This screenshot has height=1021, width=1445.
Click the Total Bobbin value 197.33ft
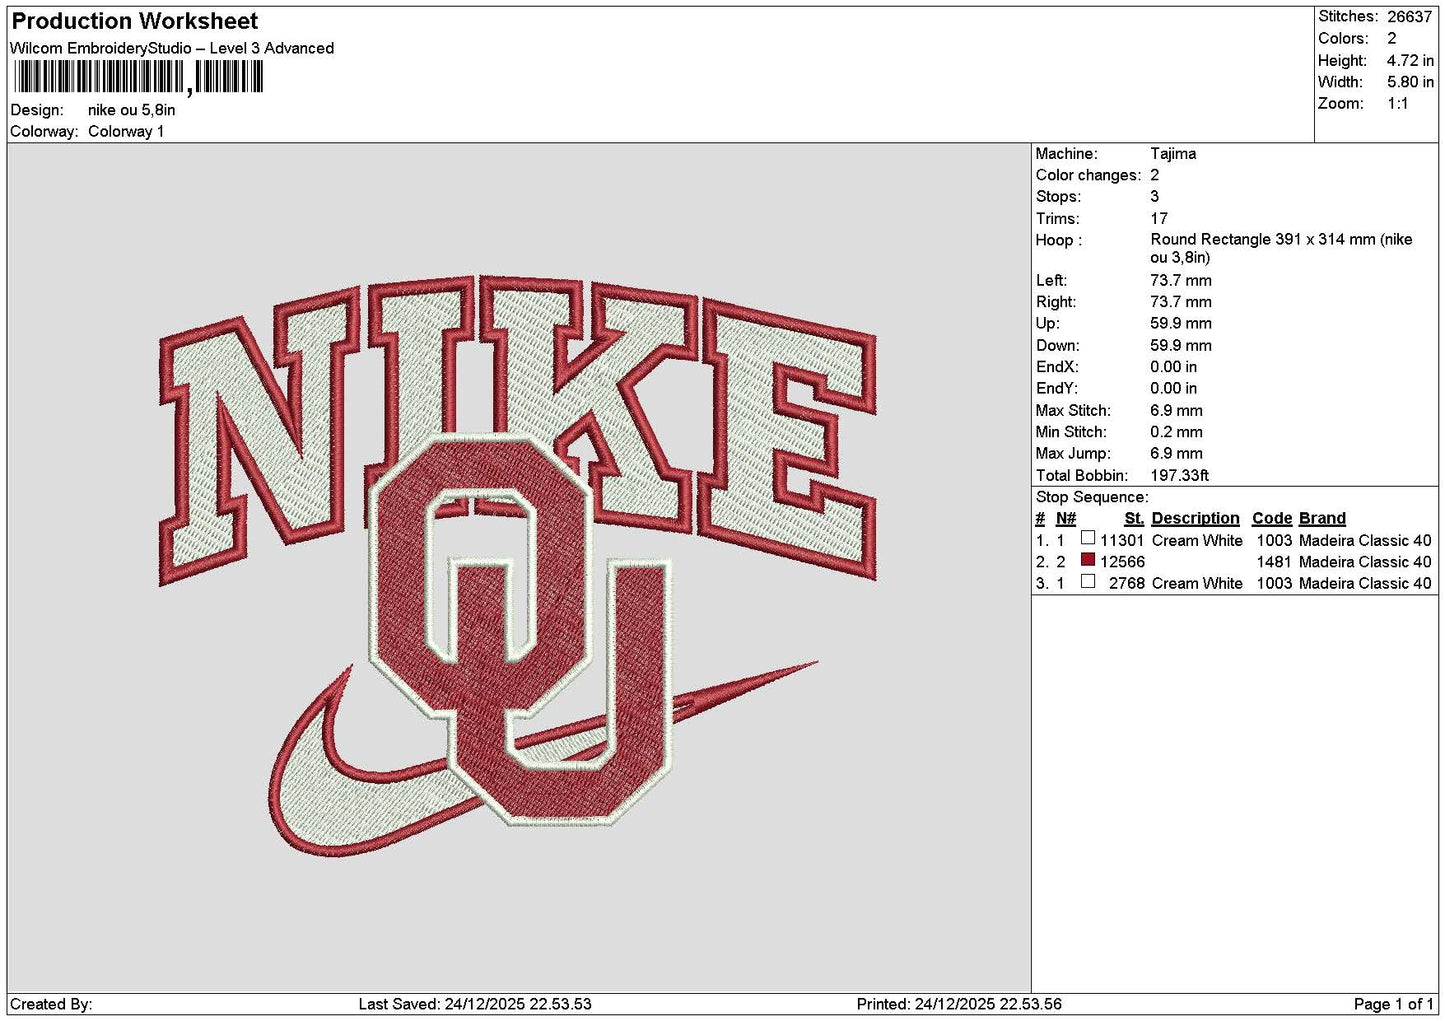1179,475
